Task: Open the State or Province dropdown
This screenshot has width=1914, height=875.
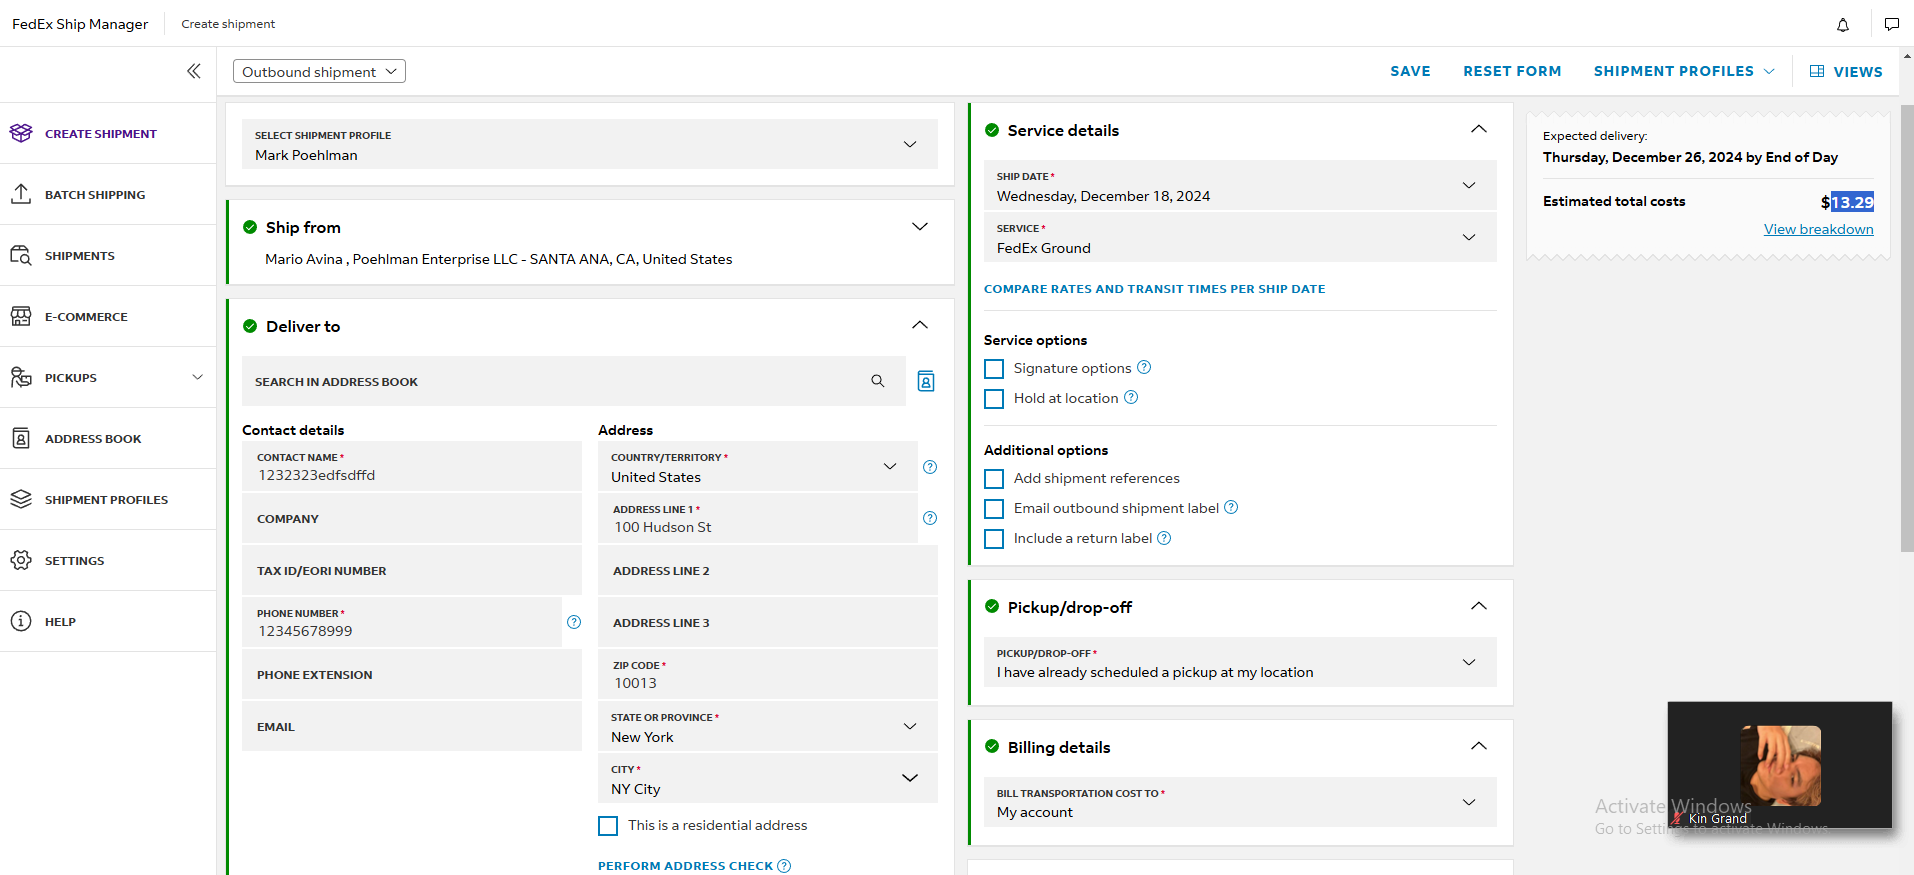Action: (x=768, y=727)
